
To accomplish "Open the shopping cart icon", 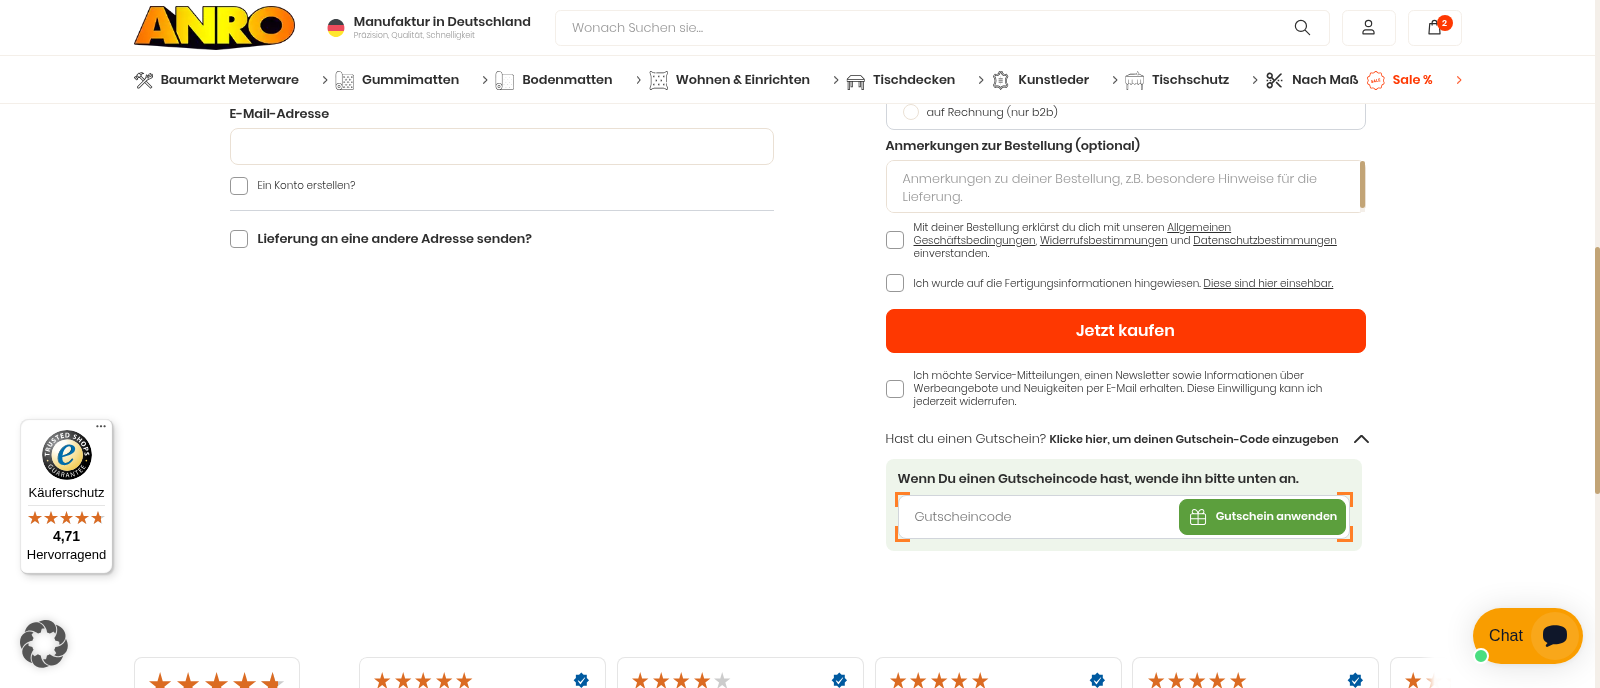I will (1434, 27).
